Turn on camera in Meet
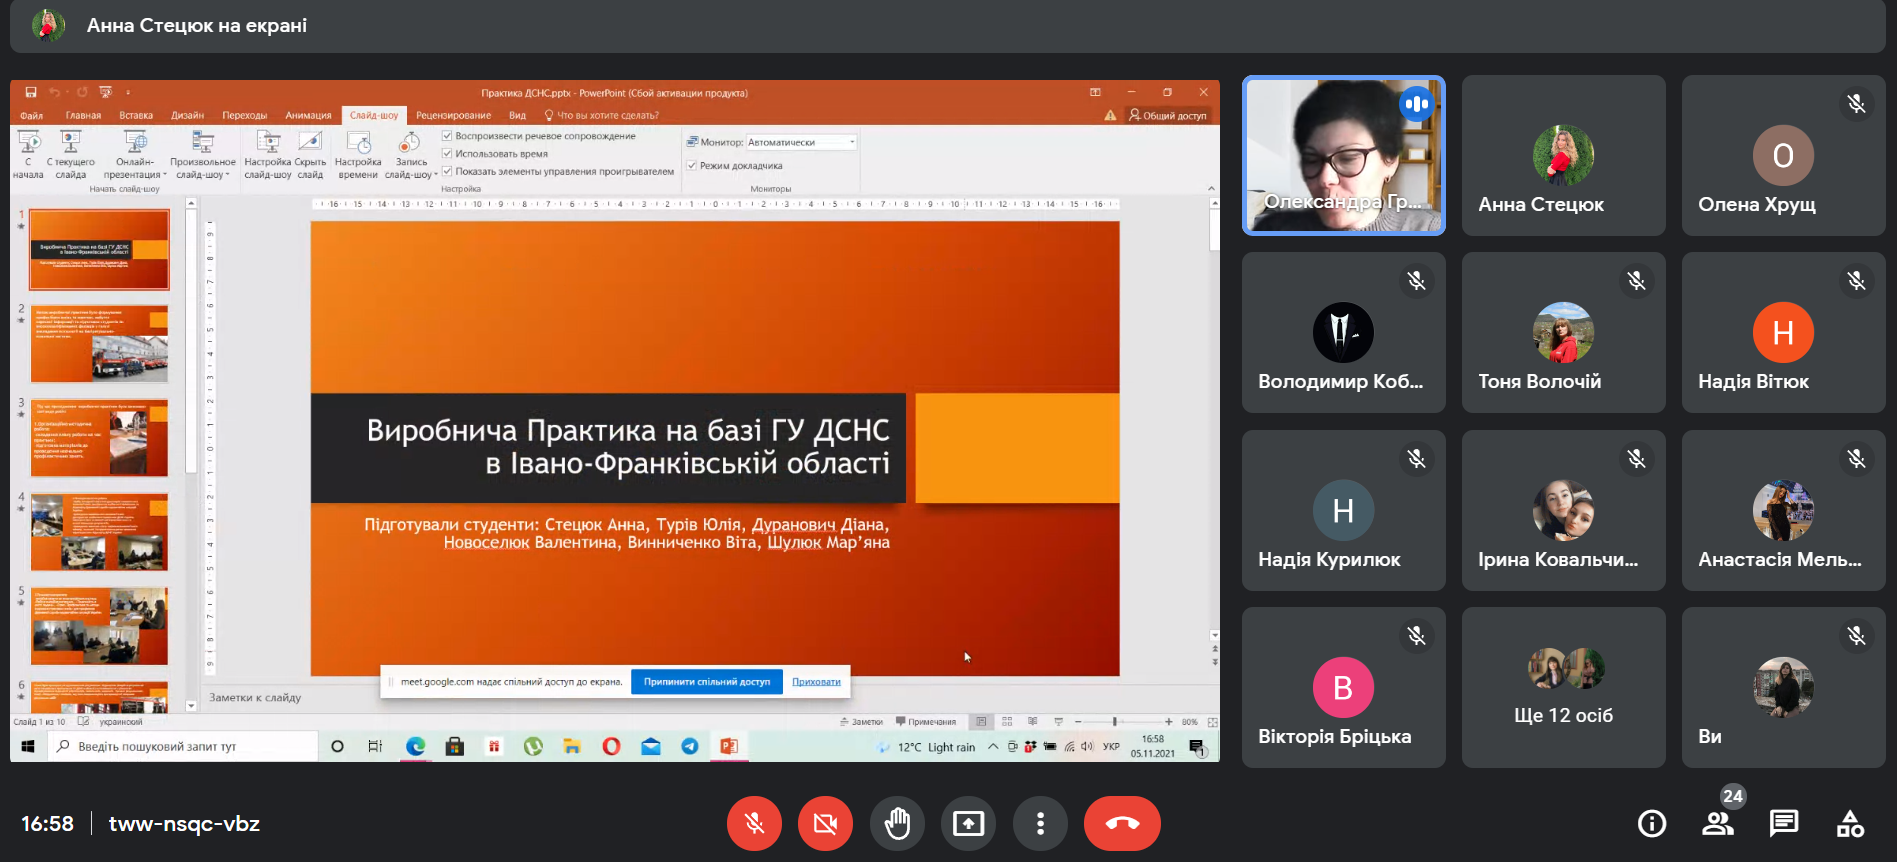 (x=825, y=823)
